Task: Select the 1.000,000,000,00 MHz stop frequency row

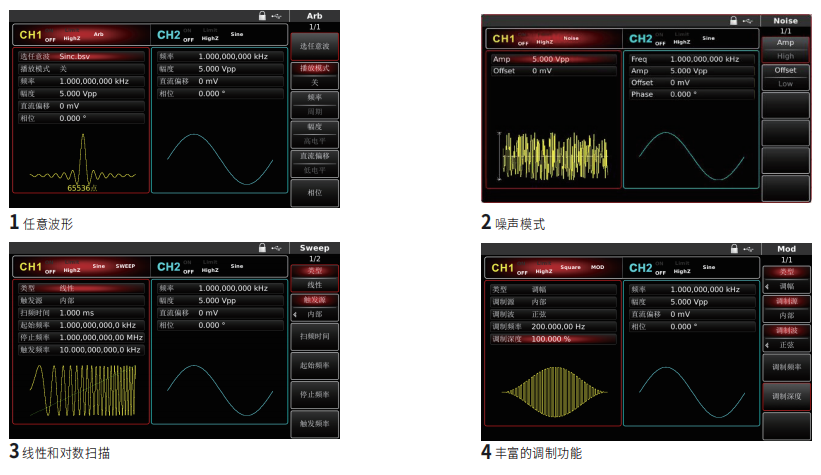Action: tap(82, 338)
